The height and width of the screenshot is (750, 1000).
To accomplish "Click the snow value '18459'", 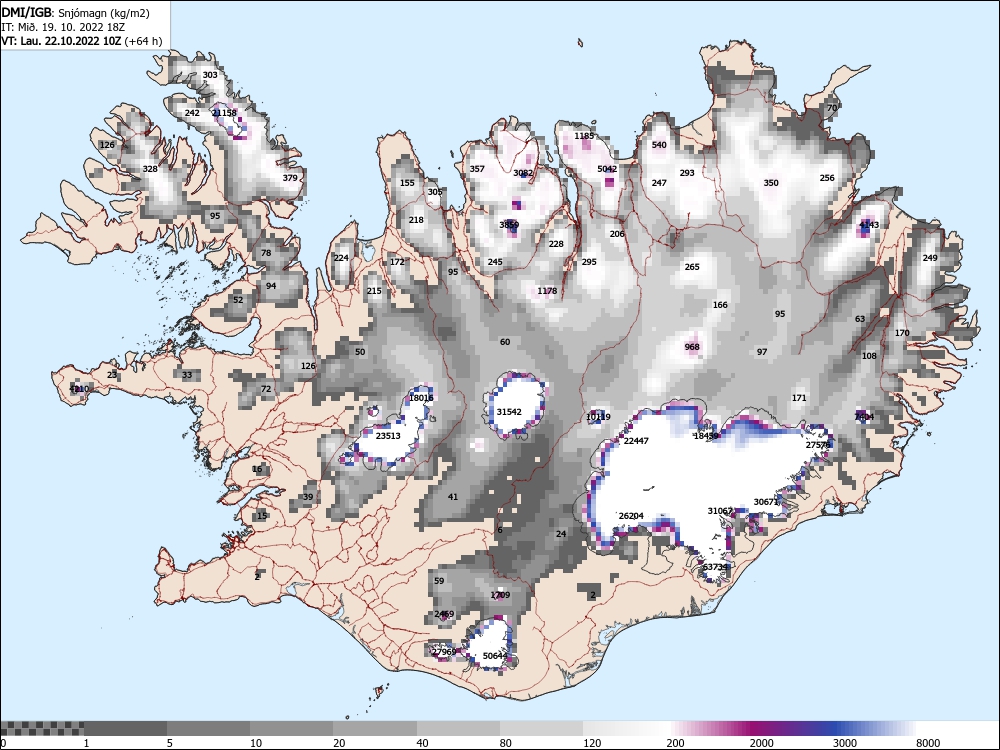I will pyautogui.click(x=706, y=436).
